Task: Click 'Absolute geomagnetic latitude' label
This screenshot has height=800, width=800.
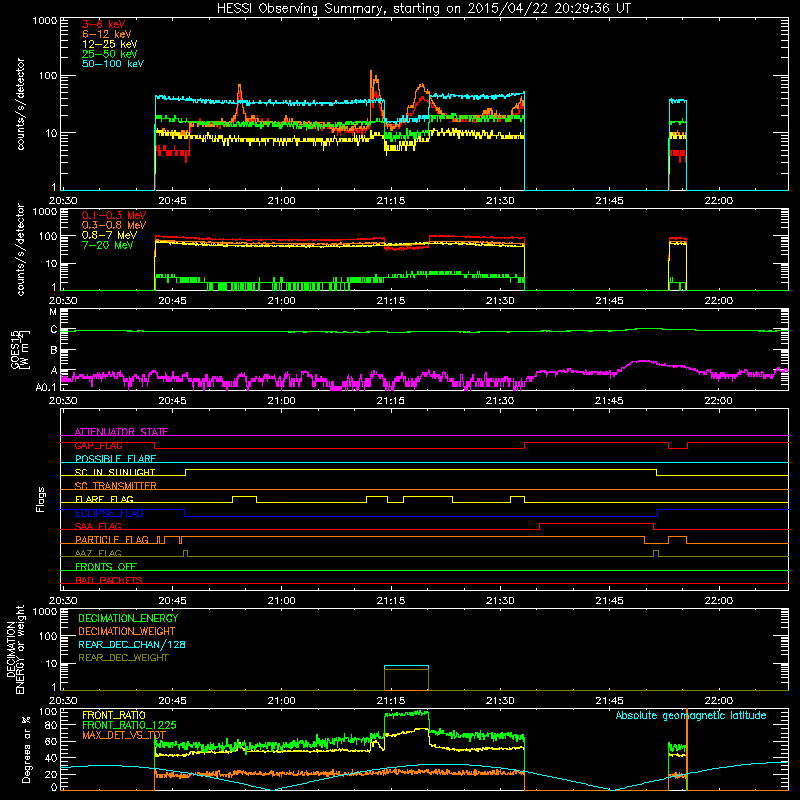Action: 691,716
